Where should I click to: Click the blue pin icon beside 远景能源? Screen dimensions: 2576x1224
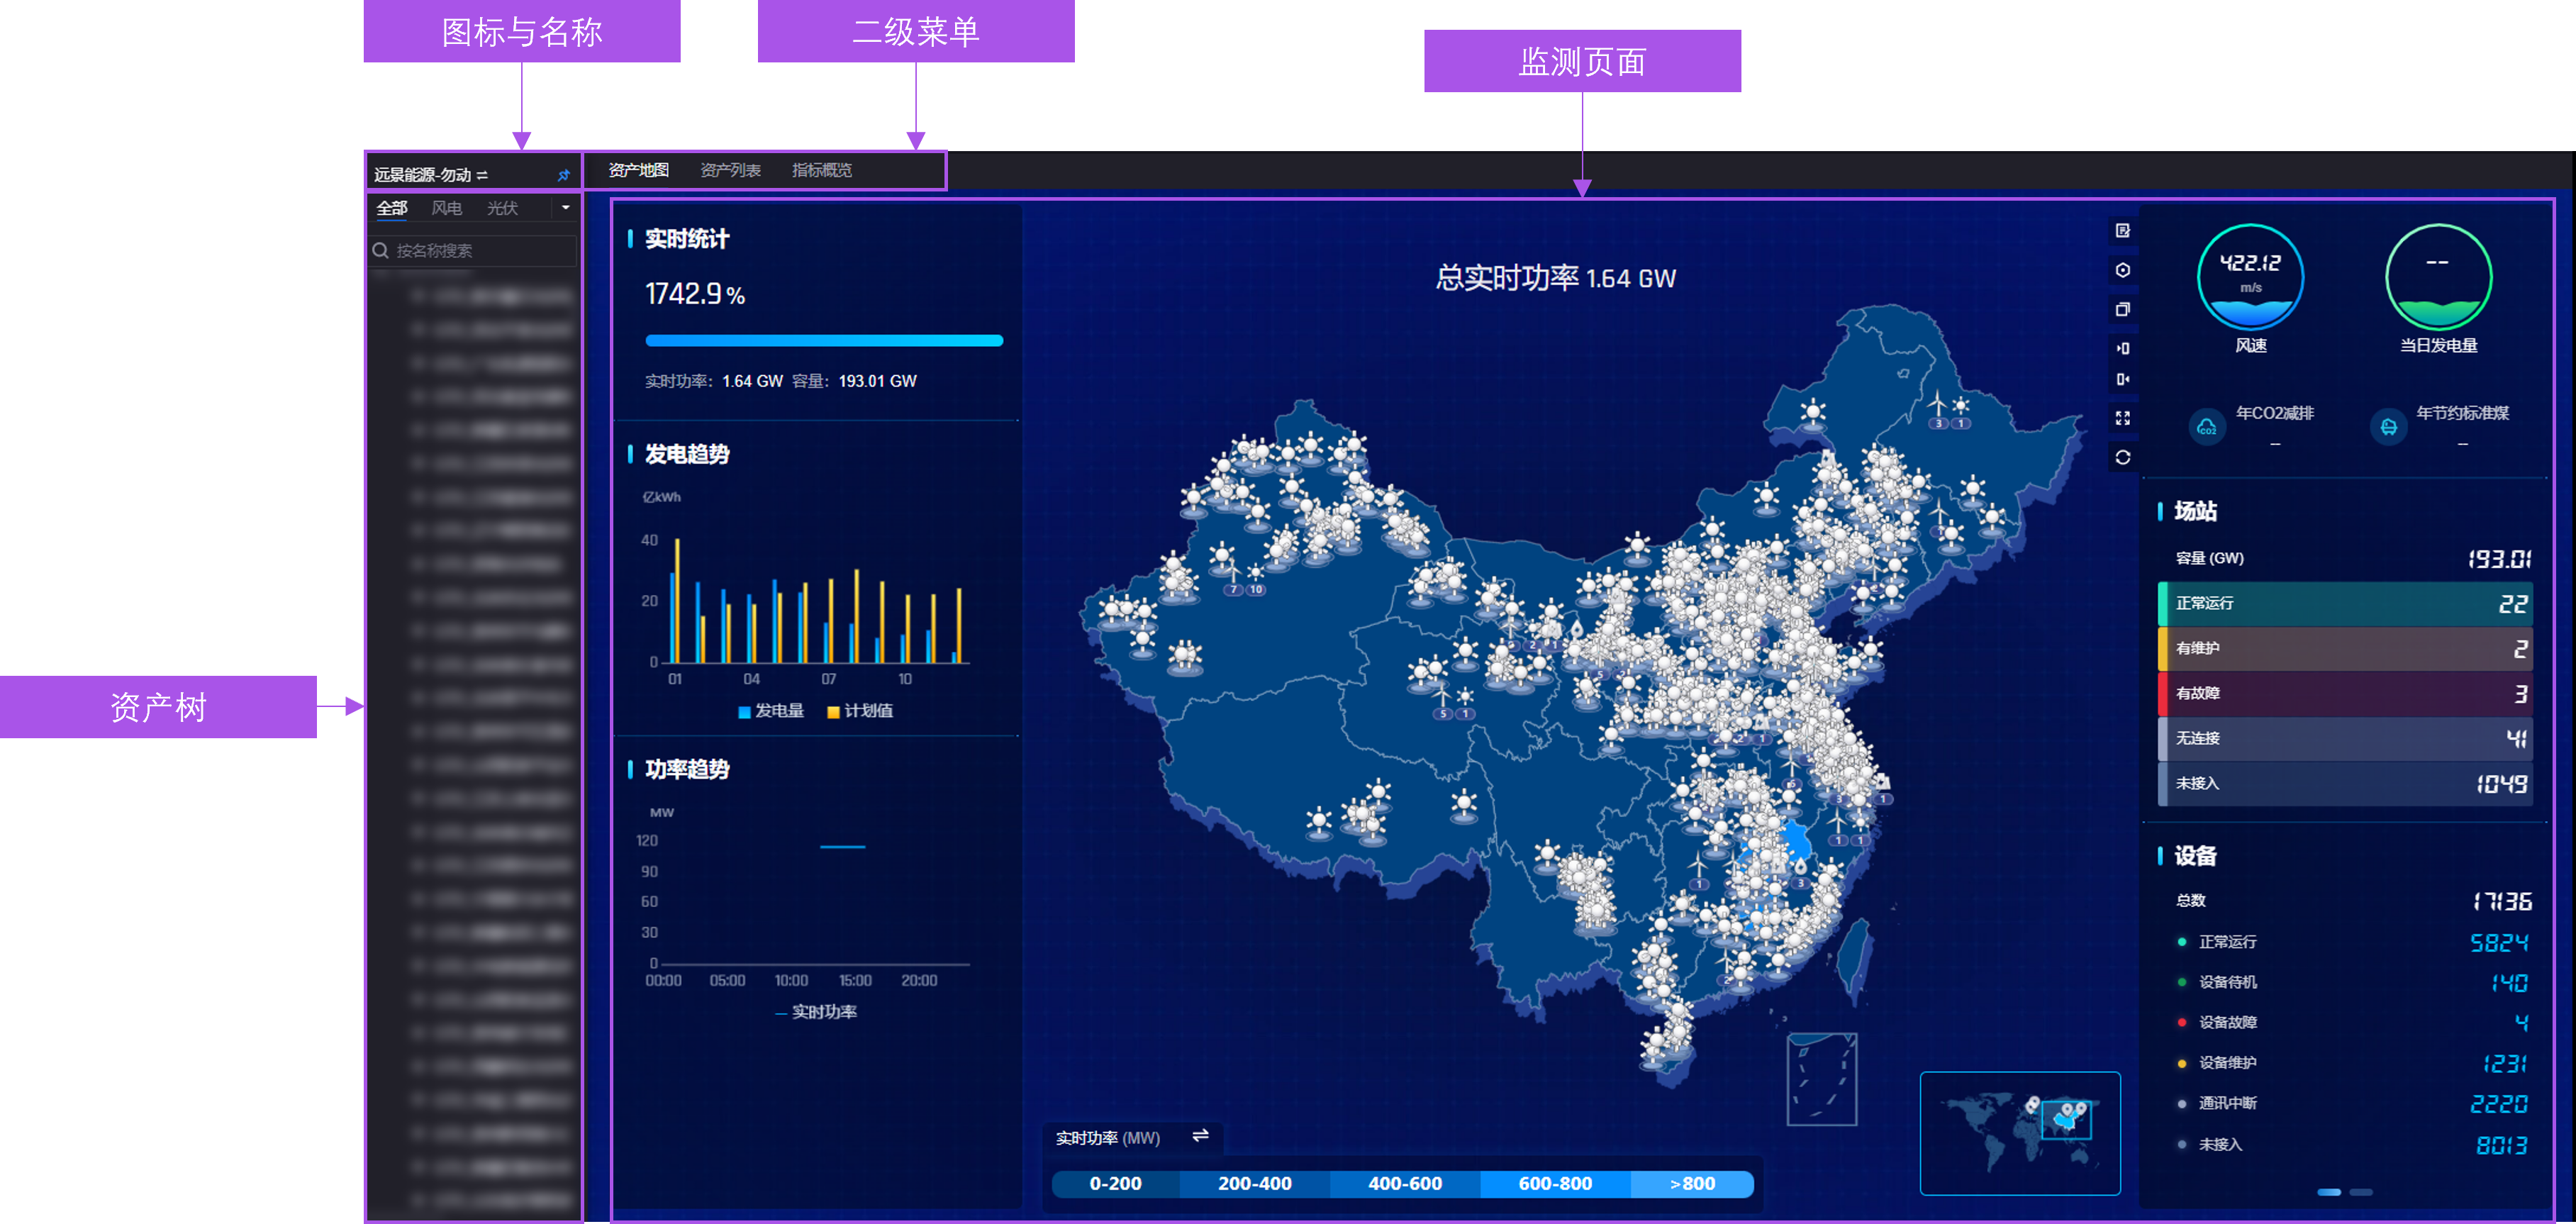point(563,175)
